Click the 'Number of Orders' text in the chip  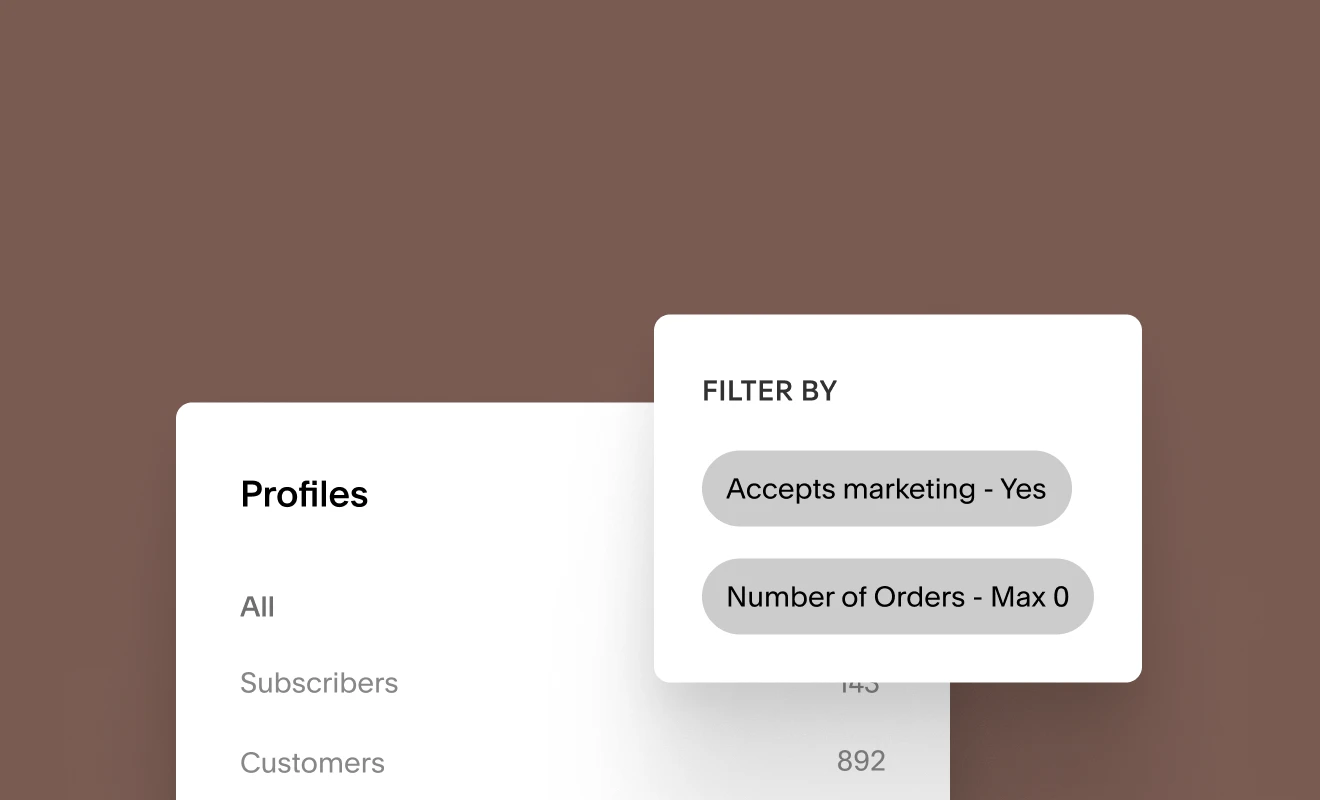[845, 597]
